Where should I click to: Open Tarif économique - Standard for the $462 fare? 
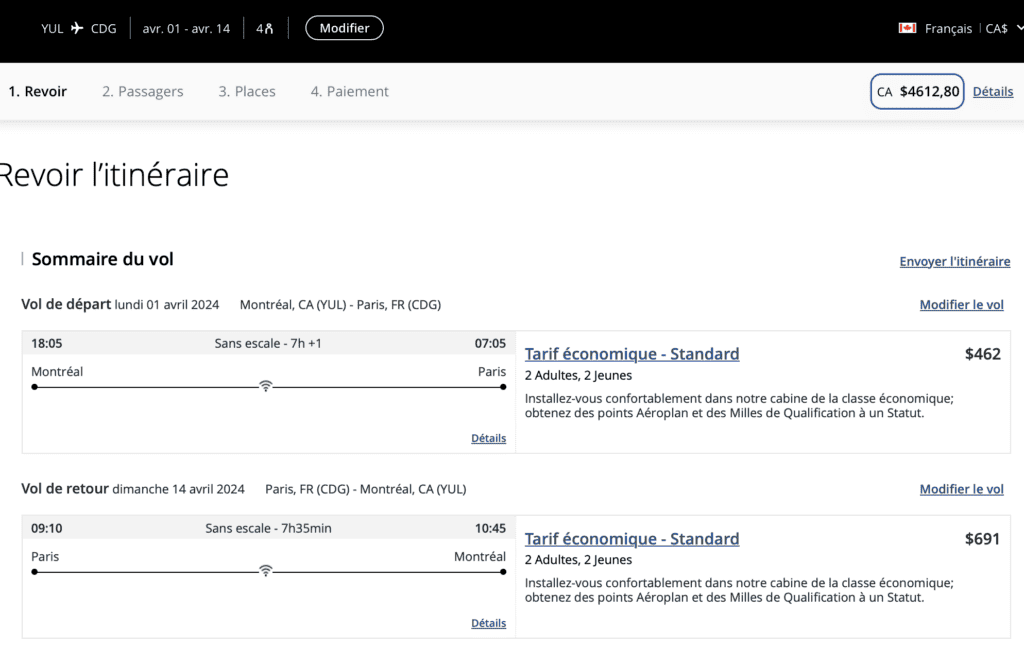(x=632, y=354)
